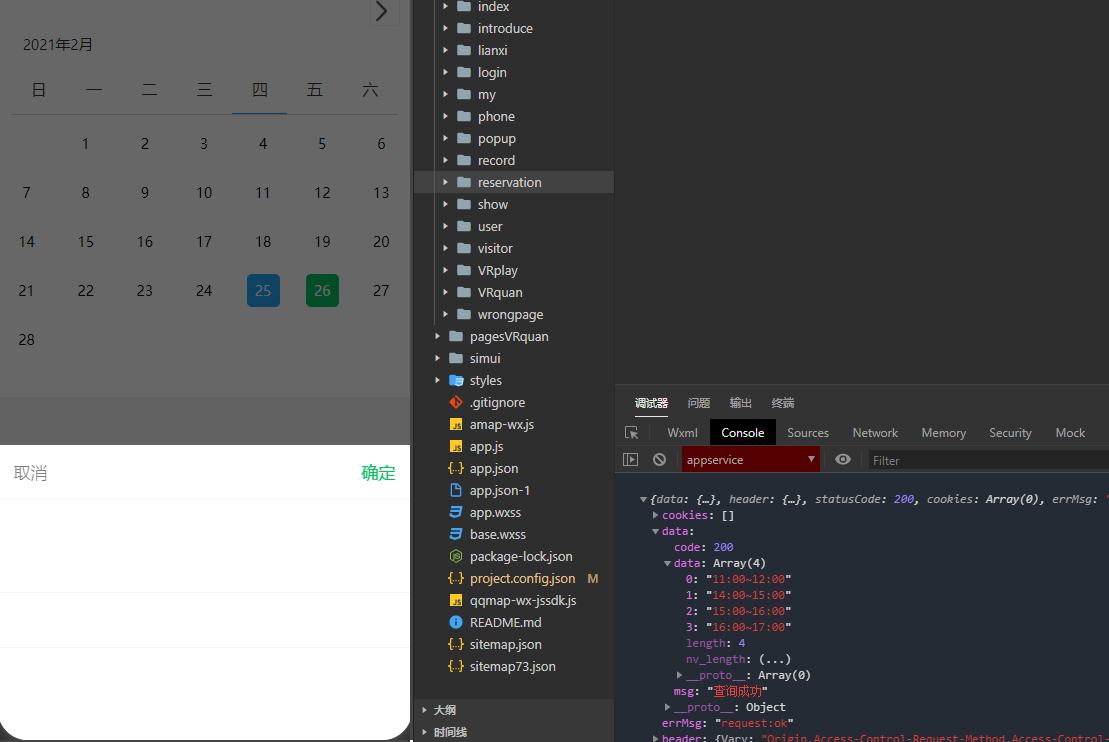The width and height of the screenshot is (1109, 742).
Task: Click the user folder icon
Action: 464,226
